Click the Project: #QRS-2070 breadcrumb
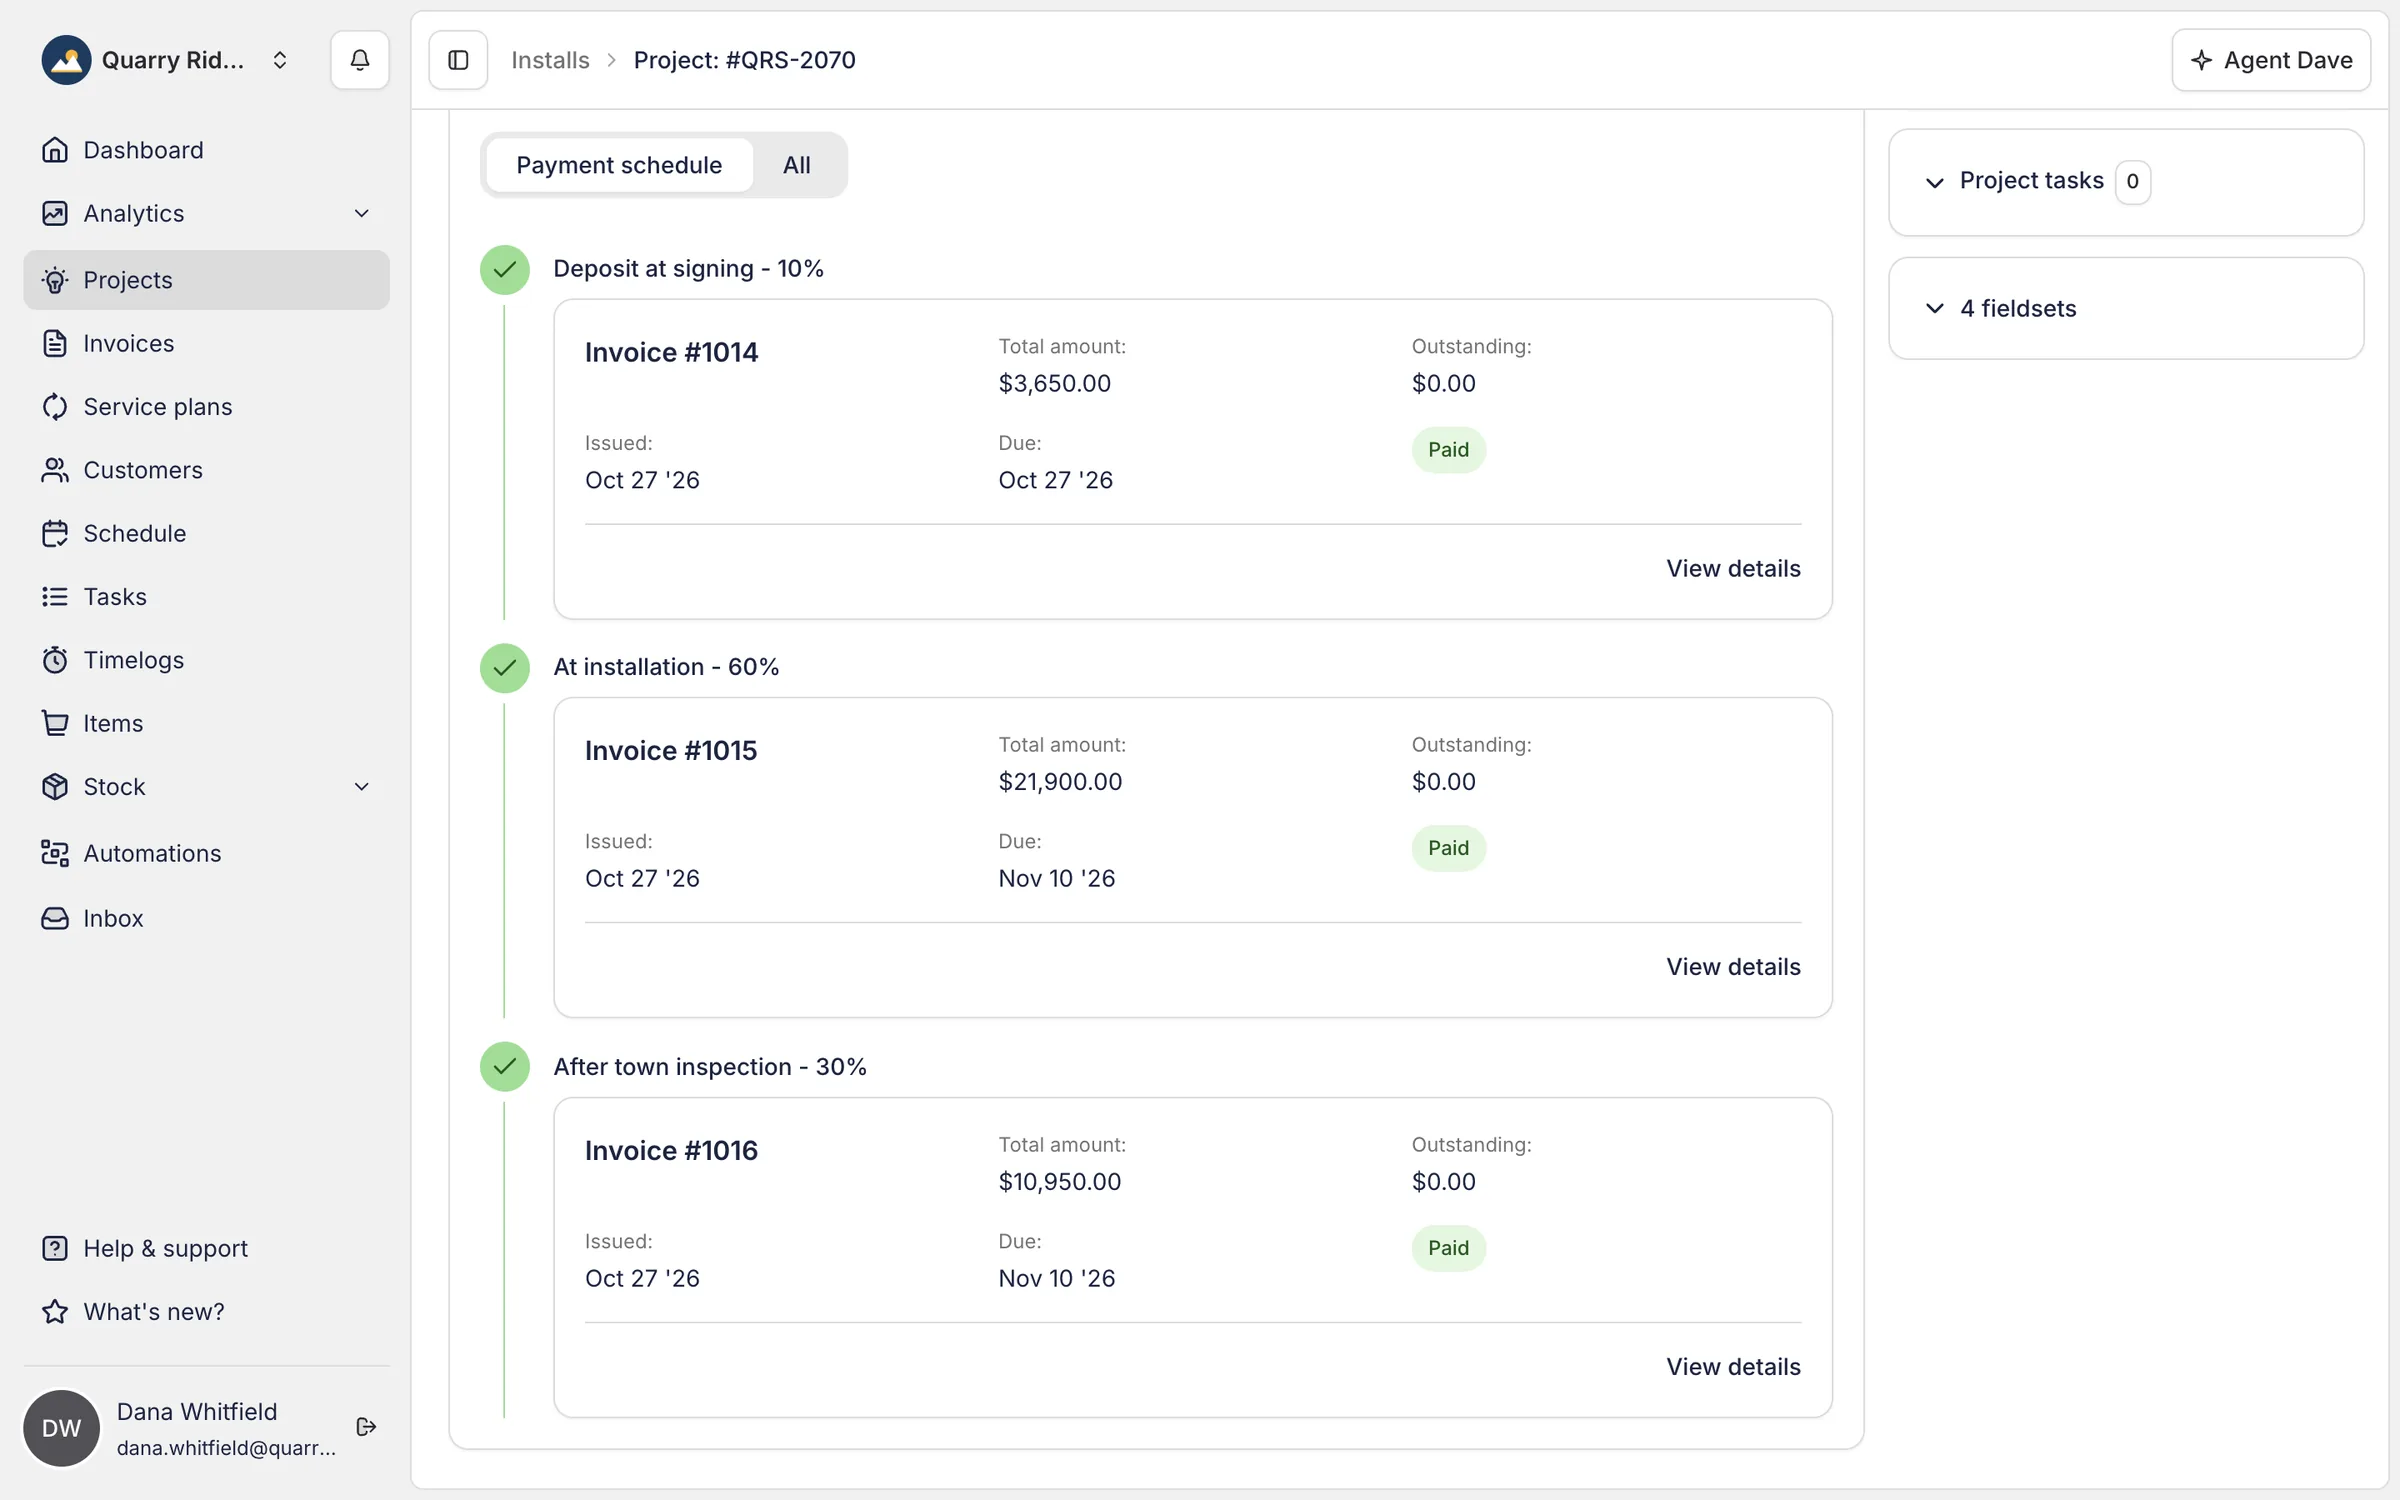Image resolution: width=2400 pixels, height=1500 pixels. point(745,60)
